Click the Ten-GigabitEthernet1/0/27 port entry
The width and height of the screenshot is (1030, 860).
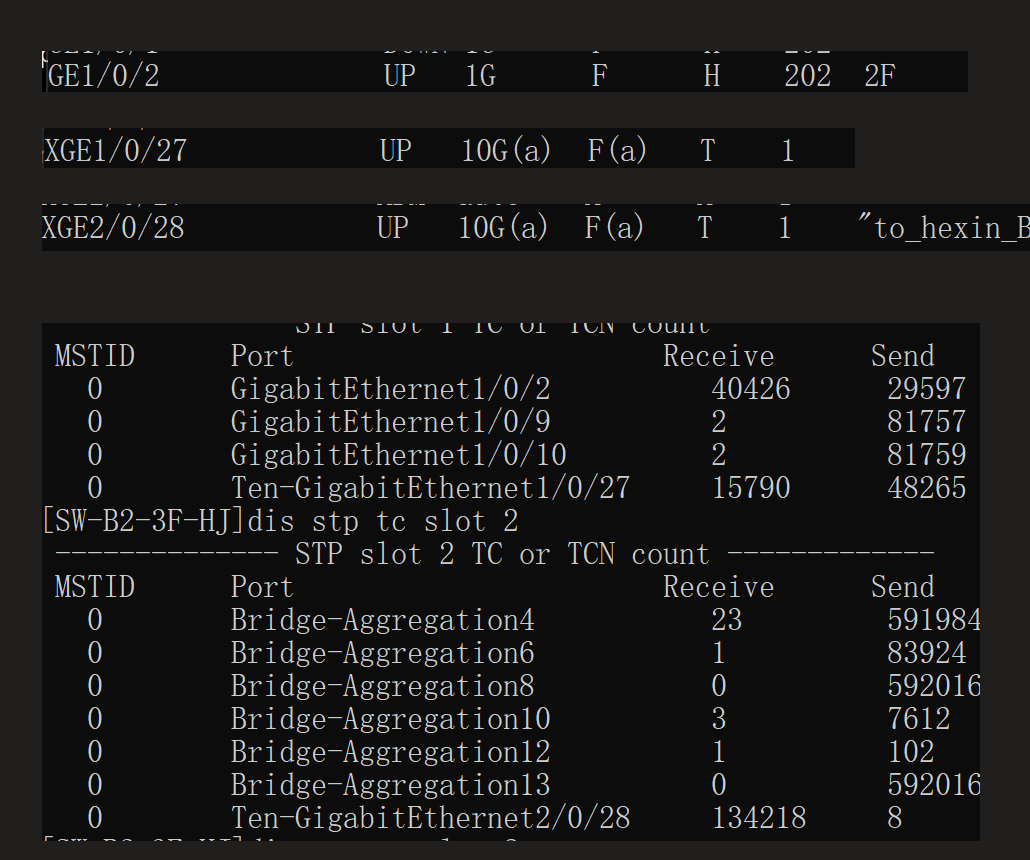click(430, 488)
